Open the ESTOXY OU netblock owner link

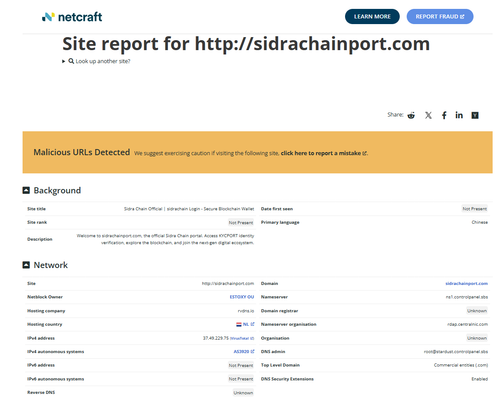click(242, 297)
